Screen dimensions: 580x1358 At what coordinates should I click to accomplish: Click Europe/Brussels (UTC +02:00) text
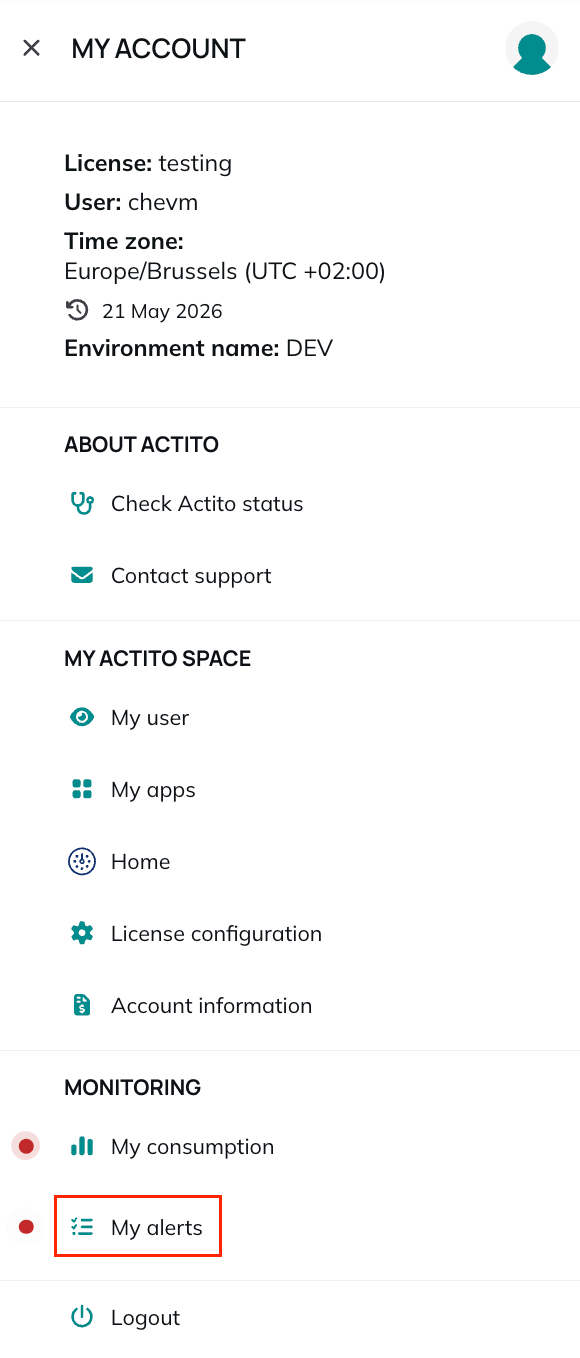[225, 271]
